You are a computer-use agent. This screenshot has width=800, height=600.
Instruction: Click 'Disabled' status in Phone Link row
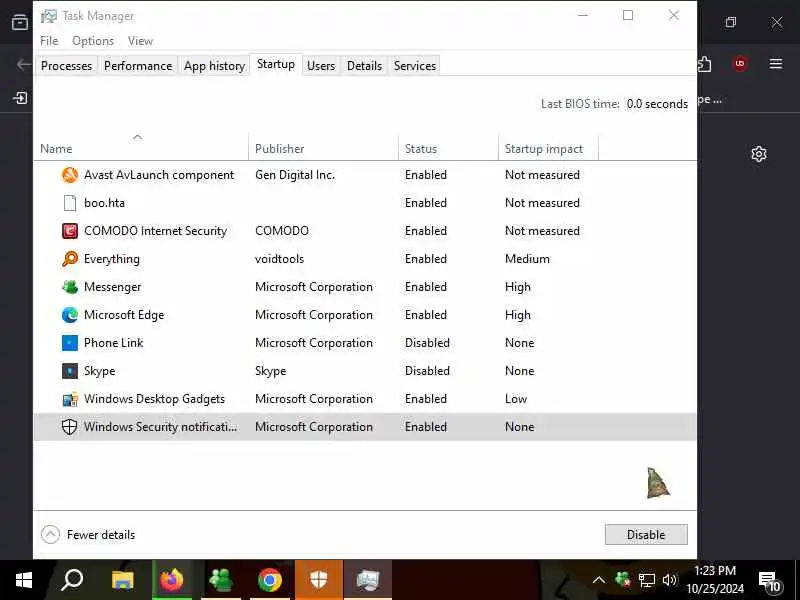(427, 343)
